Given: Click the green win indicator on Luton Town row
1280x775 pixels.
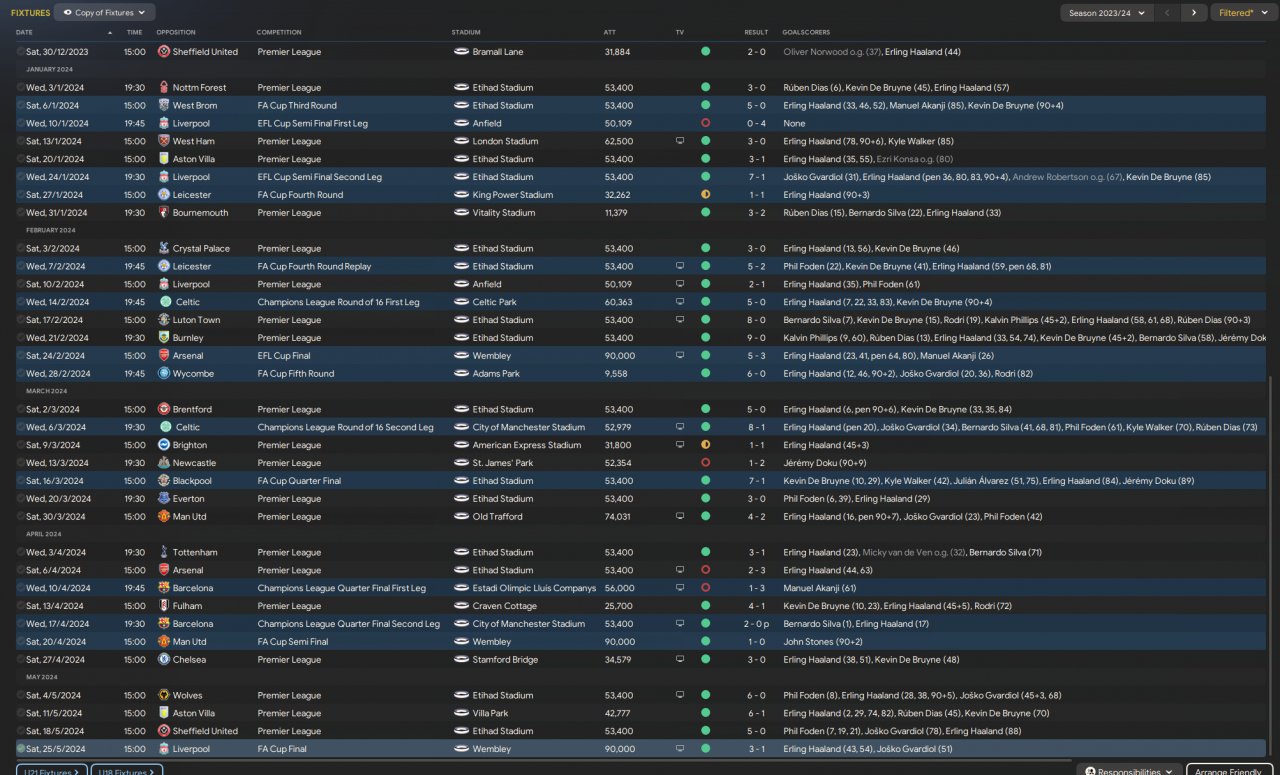Looking at the screenshot, I should 705,320.
